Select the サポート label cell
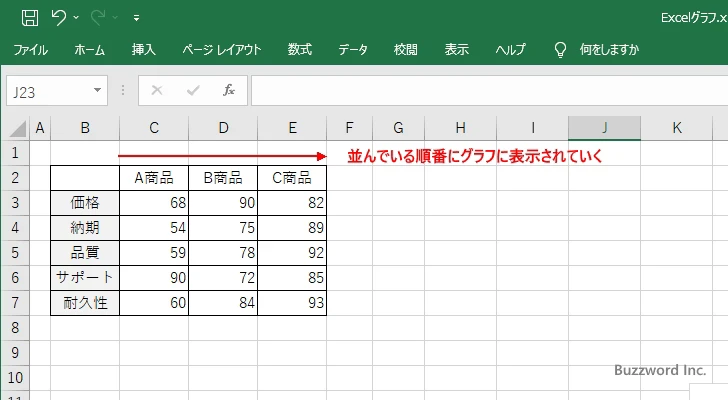The width and height of the screenshot is (728, 400). pos(85,278)
